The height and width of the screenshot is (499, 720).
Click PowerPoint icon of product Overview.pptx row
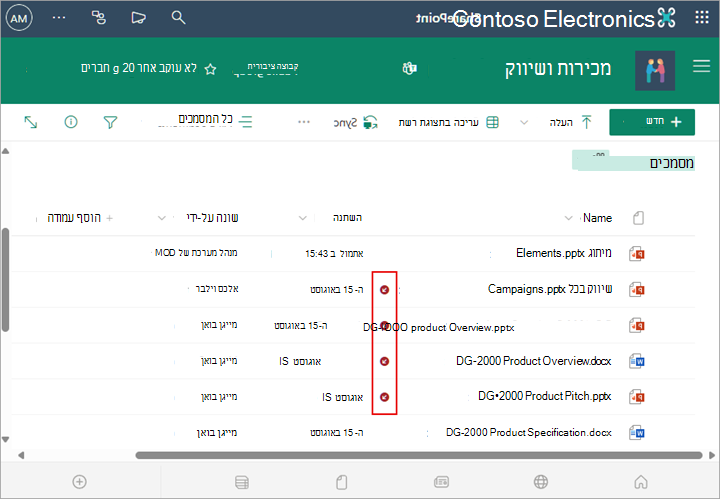637,325
